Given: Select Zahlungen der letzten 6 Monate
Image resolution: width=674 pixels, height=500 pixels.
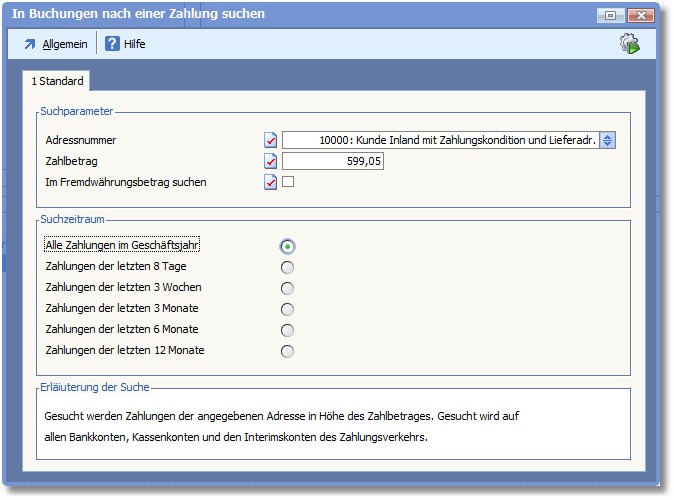Looking at the screenshot, I should pyautogui.click(x=288, y=330).
